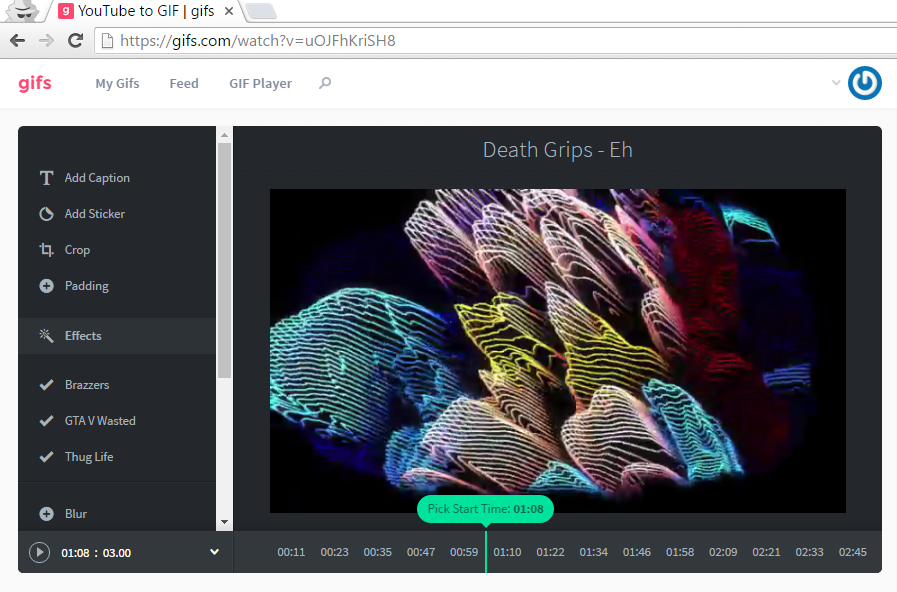Go back in browser history
Image resolution: width=897 pixels, height=592 pixels.
(x=18, y=41)
